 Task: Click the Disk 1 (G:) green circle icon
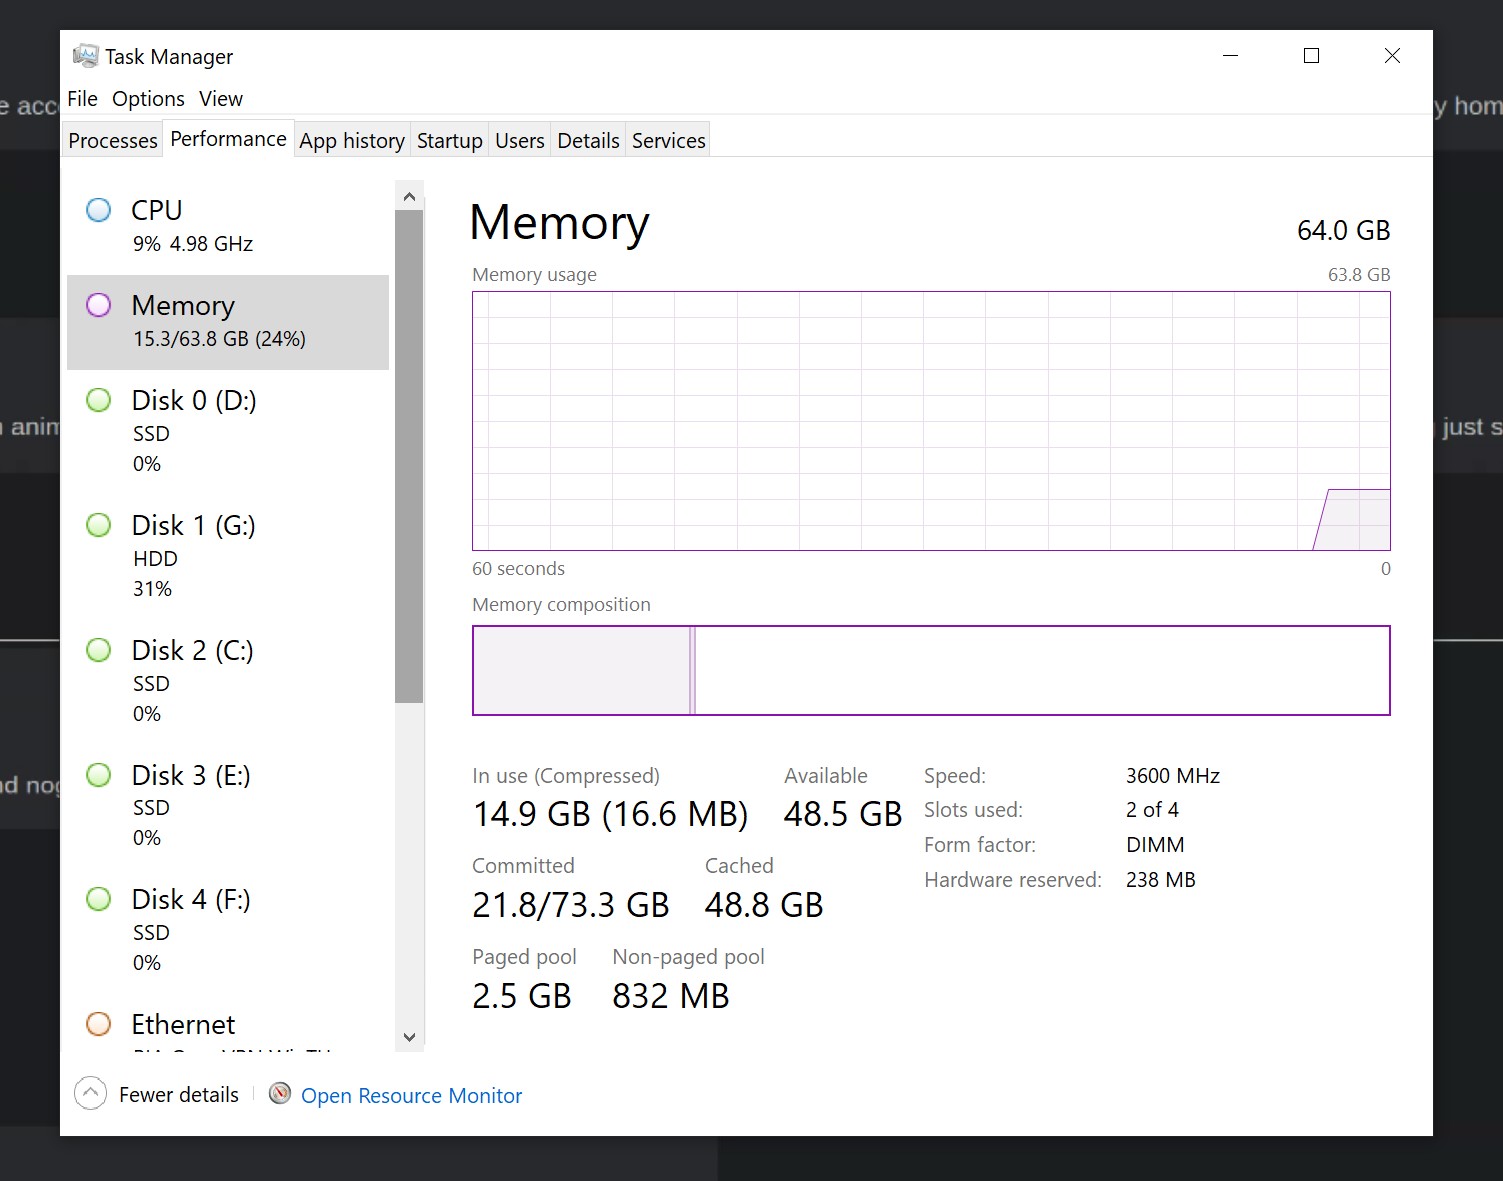[x=98, y=525]
